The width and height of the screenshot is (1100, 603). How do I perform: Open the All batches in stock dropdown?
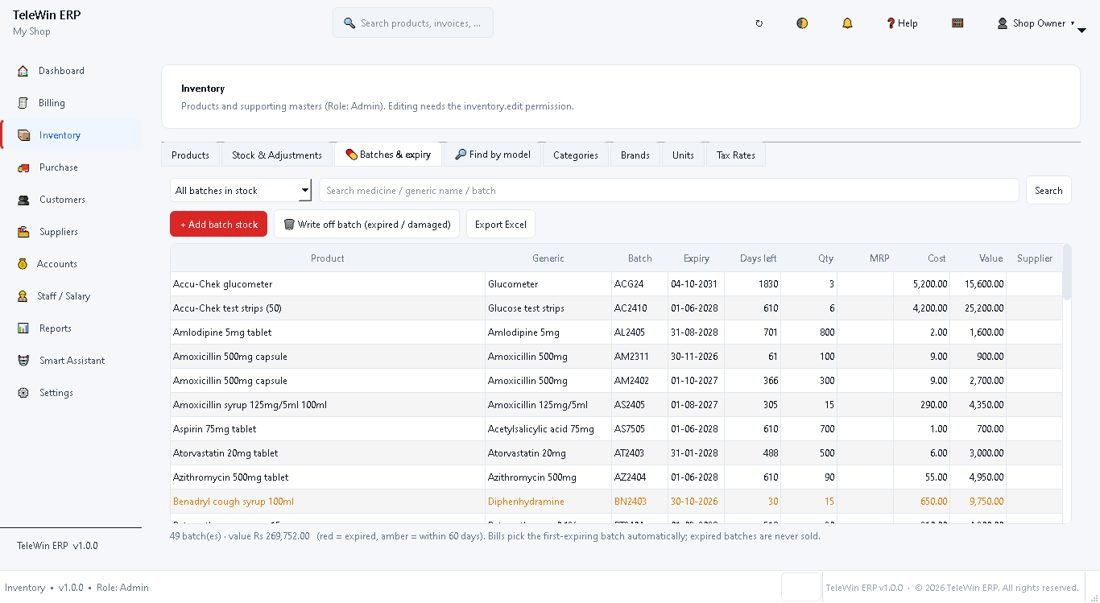tap(241, 191)
